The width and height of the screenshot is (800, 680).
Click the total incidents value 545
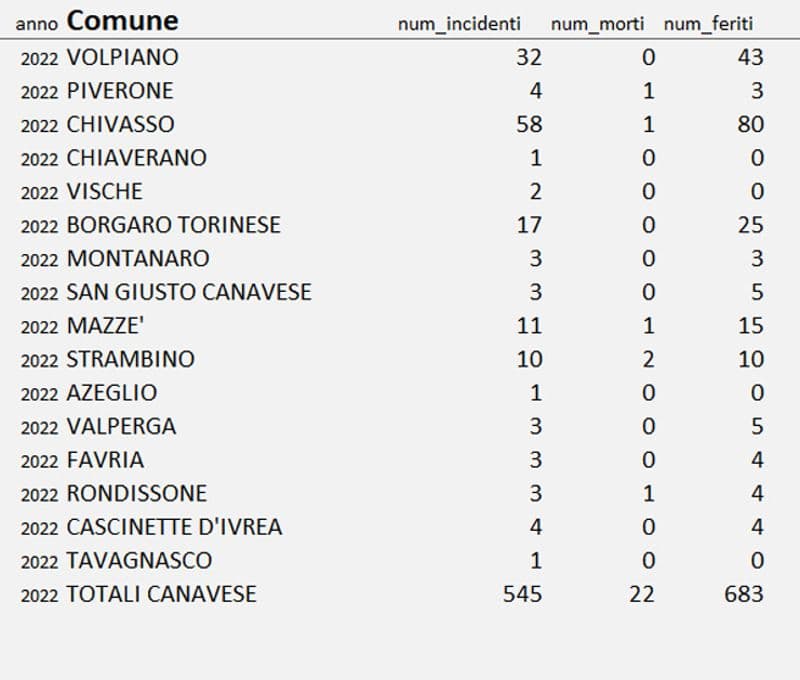click(x=522, y=594)
